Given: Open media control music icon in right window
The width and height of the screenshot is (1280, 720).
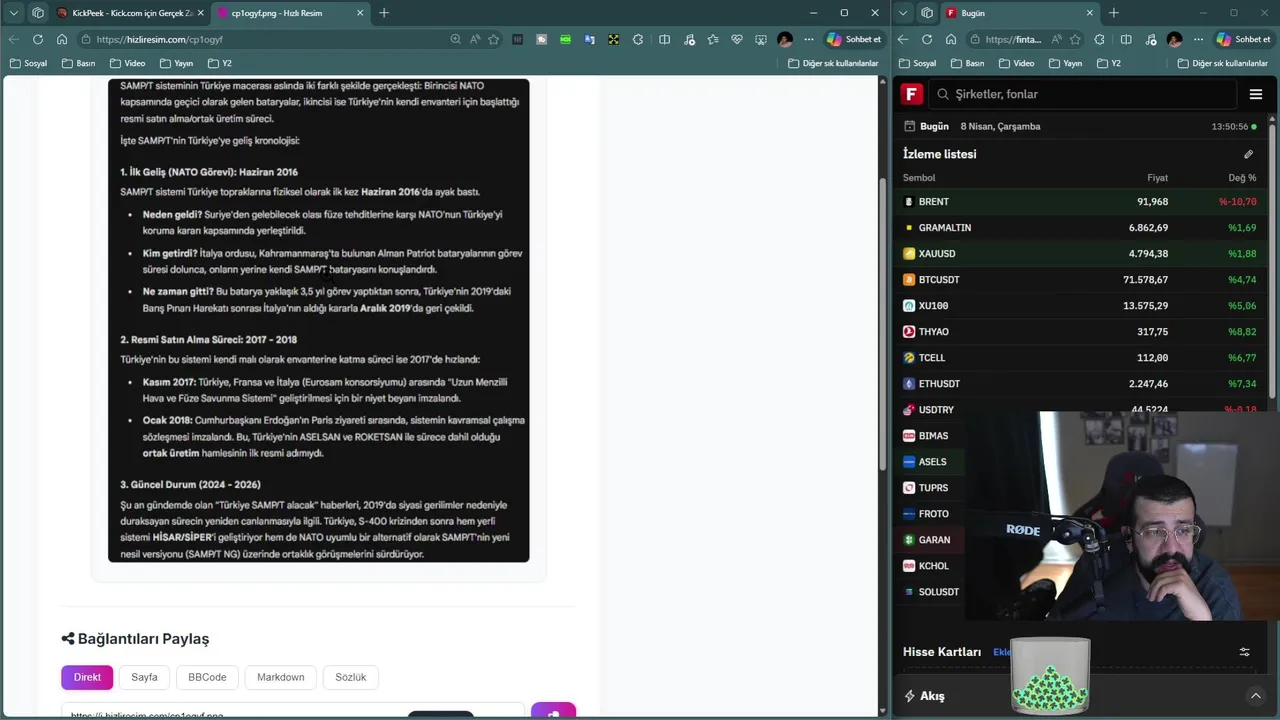Looking at the screenshot, I should tap(1150, 39).
